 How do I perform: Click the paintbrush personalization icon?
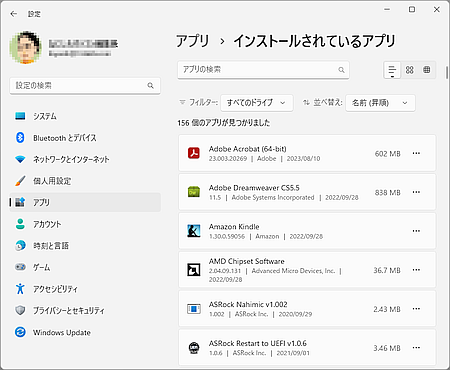[20, 181]
